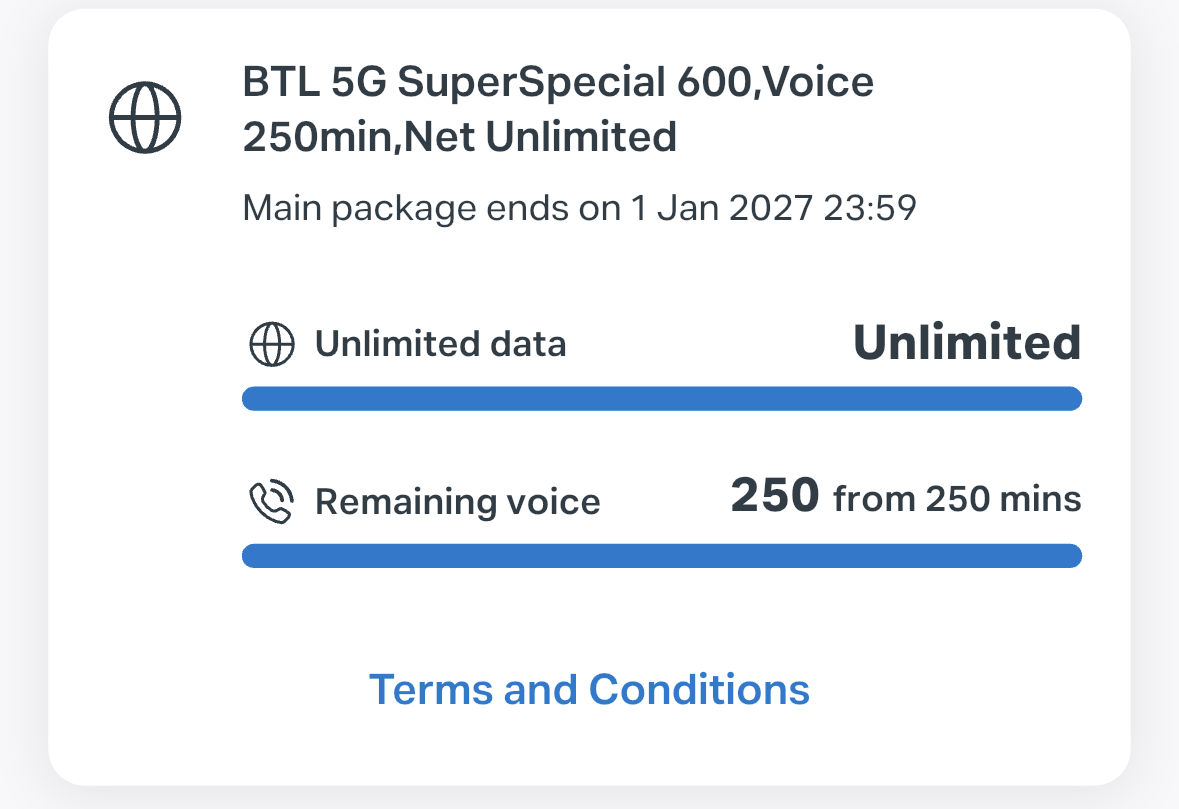Tap the large globe icon beside package title
Viewport: 1179px width, 809px height.
[x=145, y=117]
